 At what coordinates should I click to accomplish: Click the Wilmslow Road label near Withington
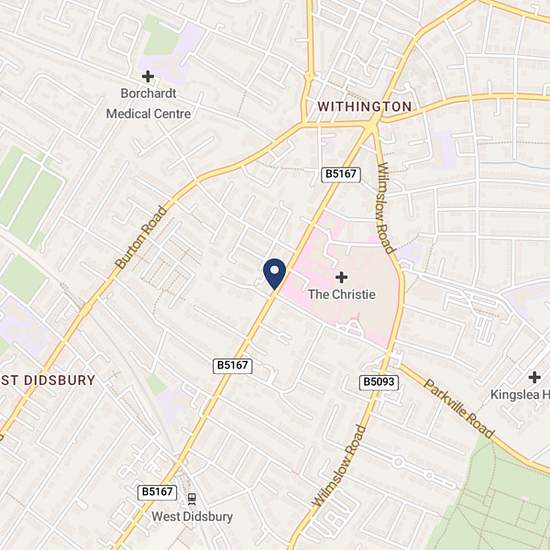[385, 208]
